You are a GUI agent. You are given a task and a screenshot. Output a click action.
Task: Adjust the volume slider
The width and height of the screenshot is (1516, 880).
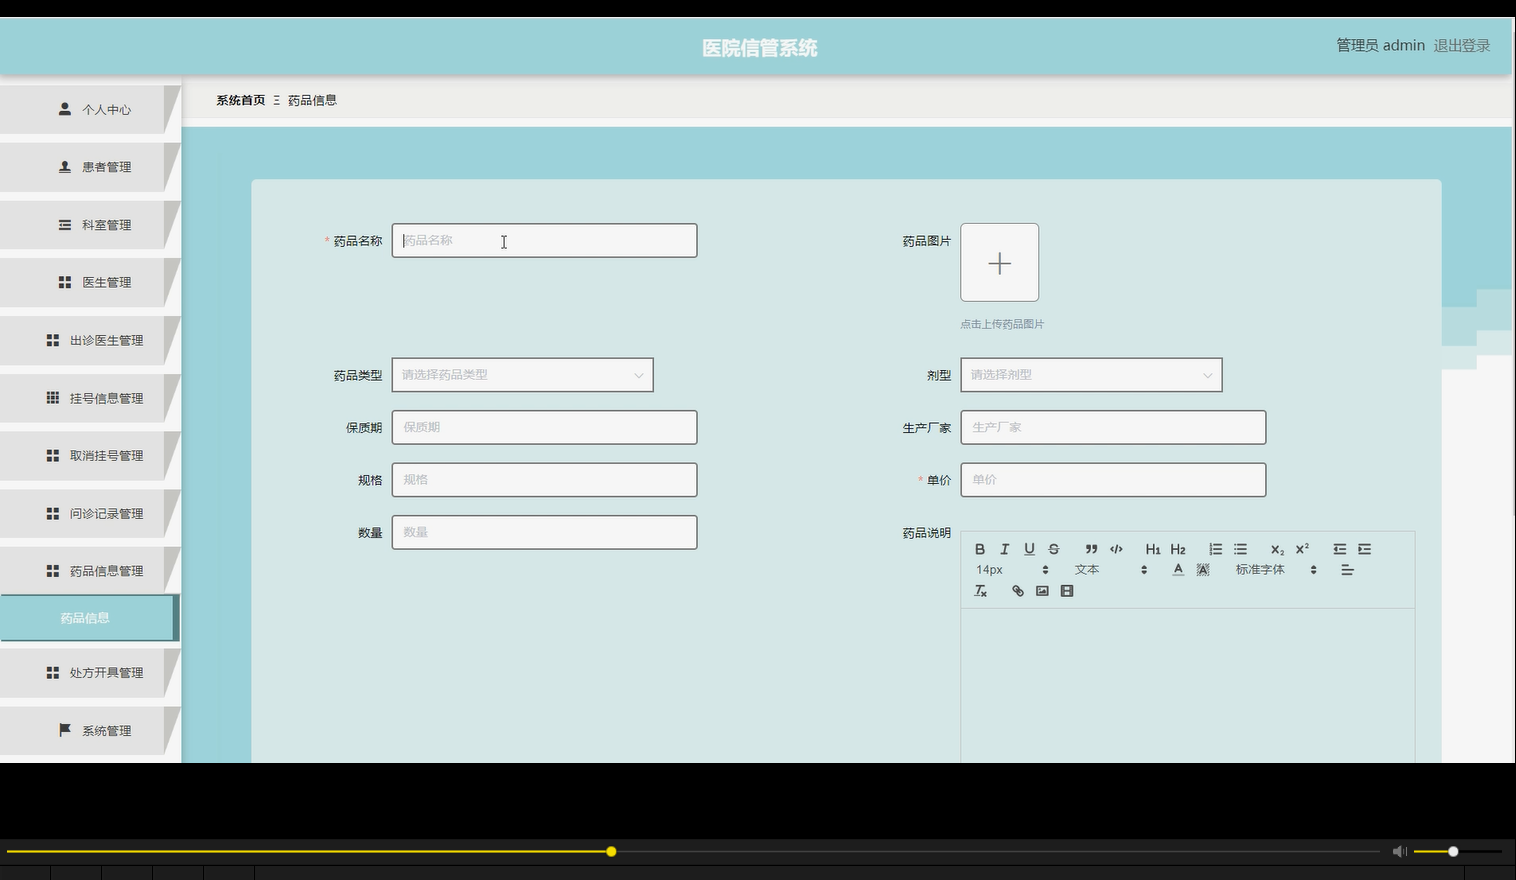[1457, 852]
